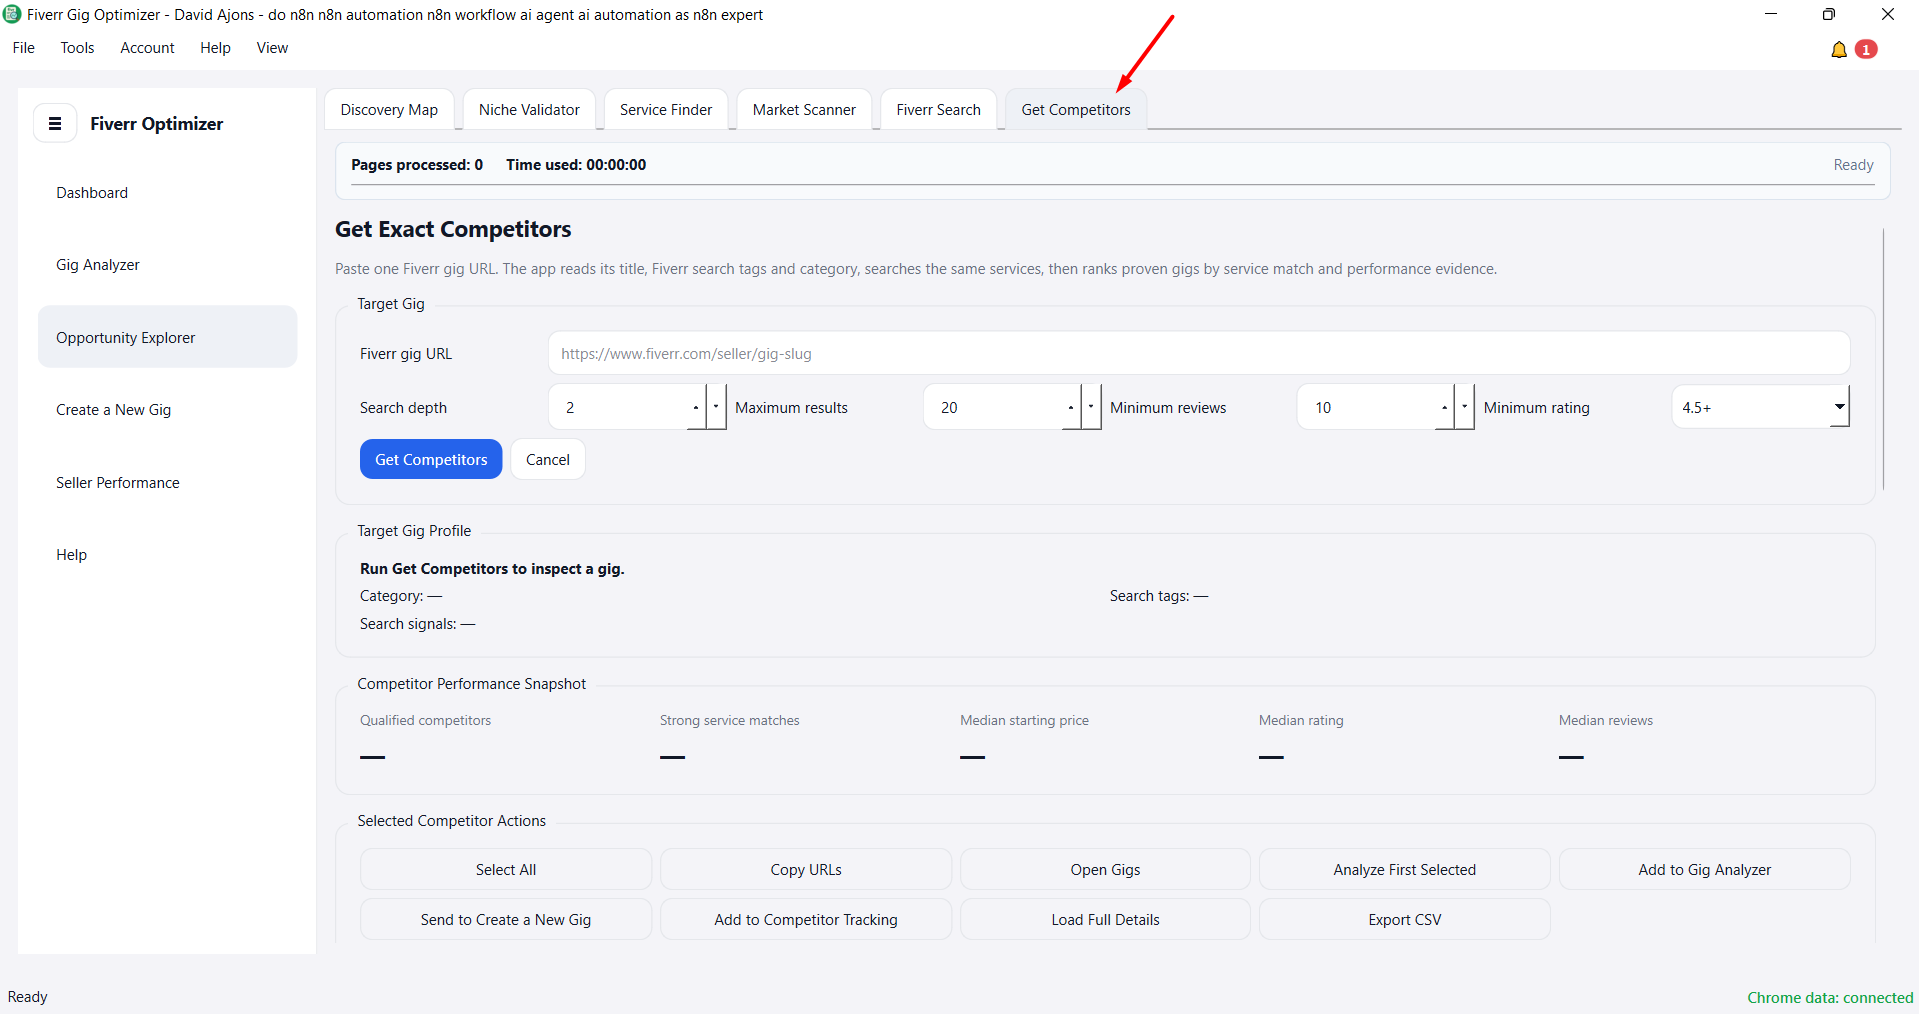Click Send to Create a New Gig
1919x1014 pixels.
[506, 919]
